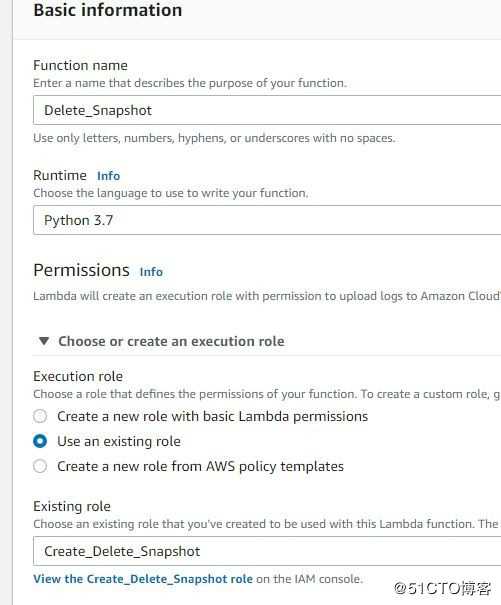This screenshot has height=605, width=501.
Task: Click the Runtime label text
Action: [x=60, y=176]
